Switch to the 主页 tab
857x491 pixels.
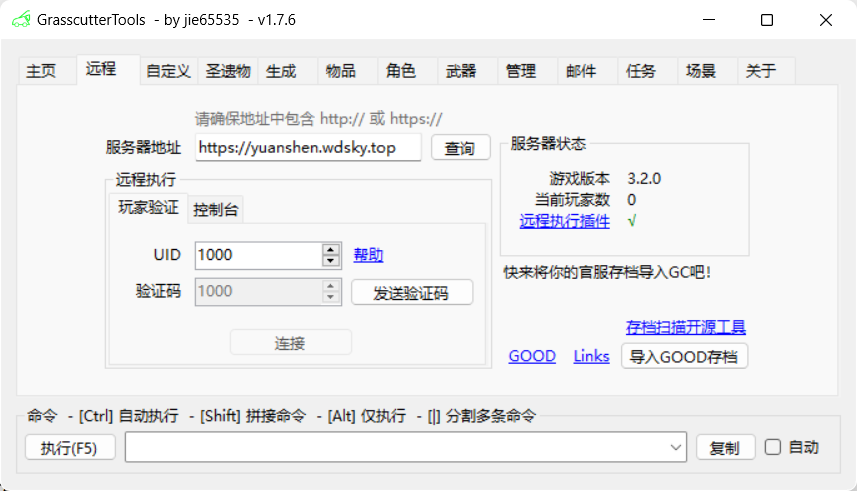click(x=41, y=71)
